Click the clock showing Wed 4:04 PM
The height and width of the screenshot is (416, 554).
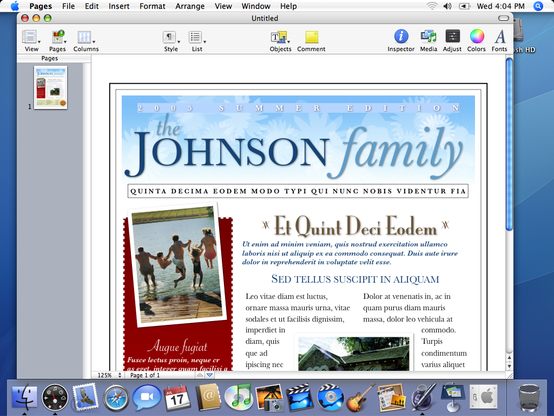(501, 6)
